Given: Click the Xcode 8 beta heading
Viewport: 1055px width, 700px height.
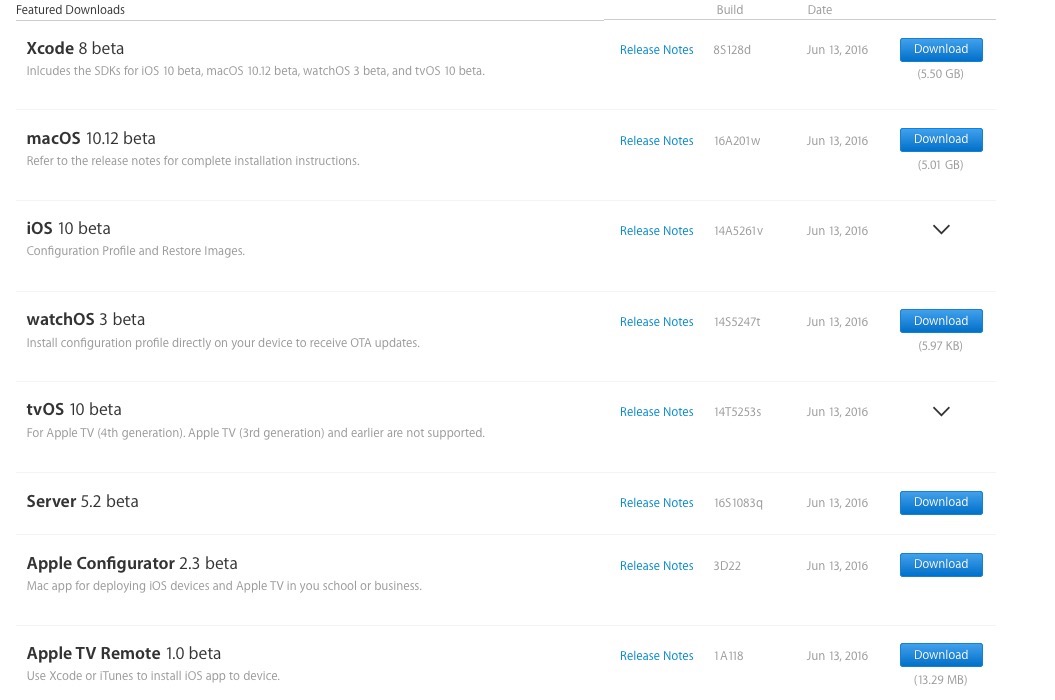Looking at the screenshot, I should (75, 48).
